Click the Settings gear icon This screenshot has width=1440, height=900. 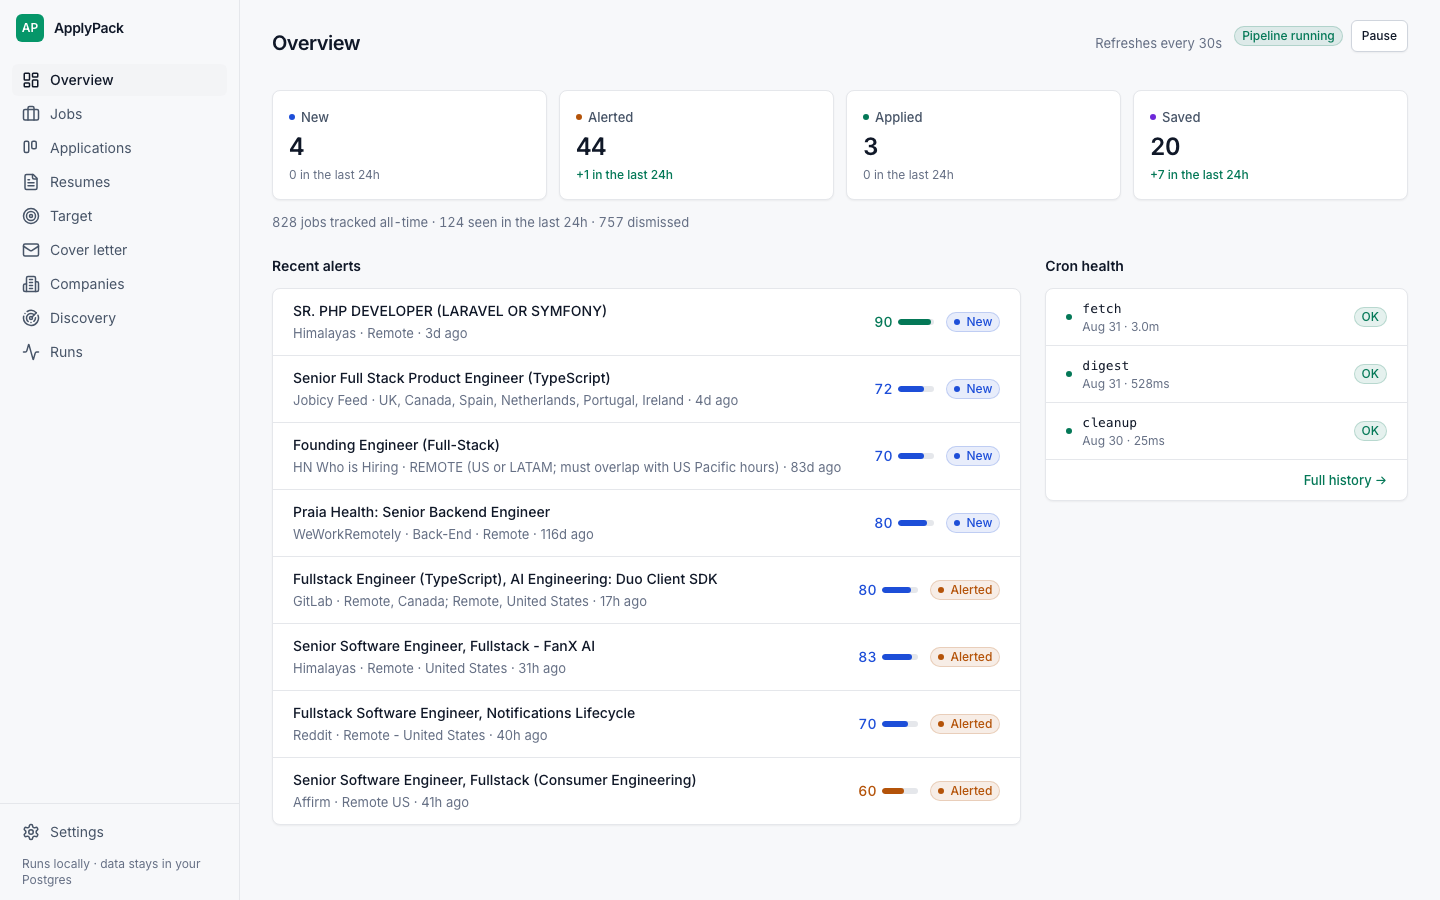pyautogui.click(x=31, y=832)
